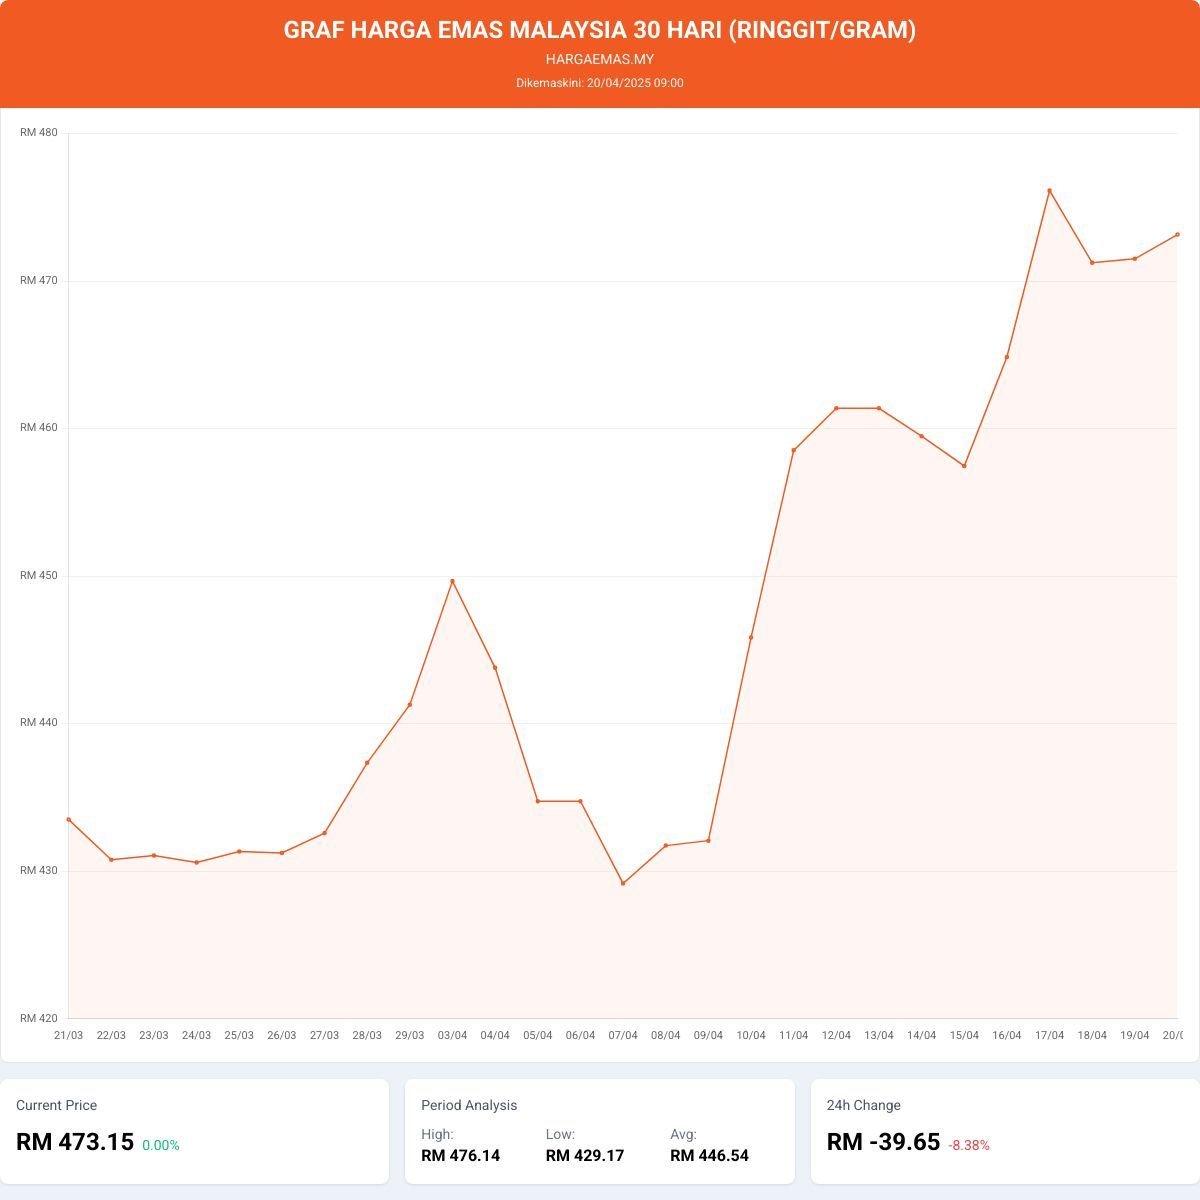Click the 12/04 date label on x-axis
The image size is (1200, 1200).
(836, 1036)
